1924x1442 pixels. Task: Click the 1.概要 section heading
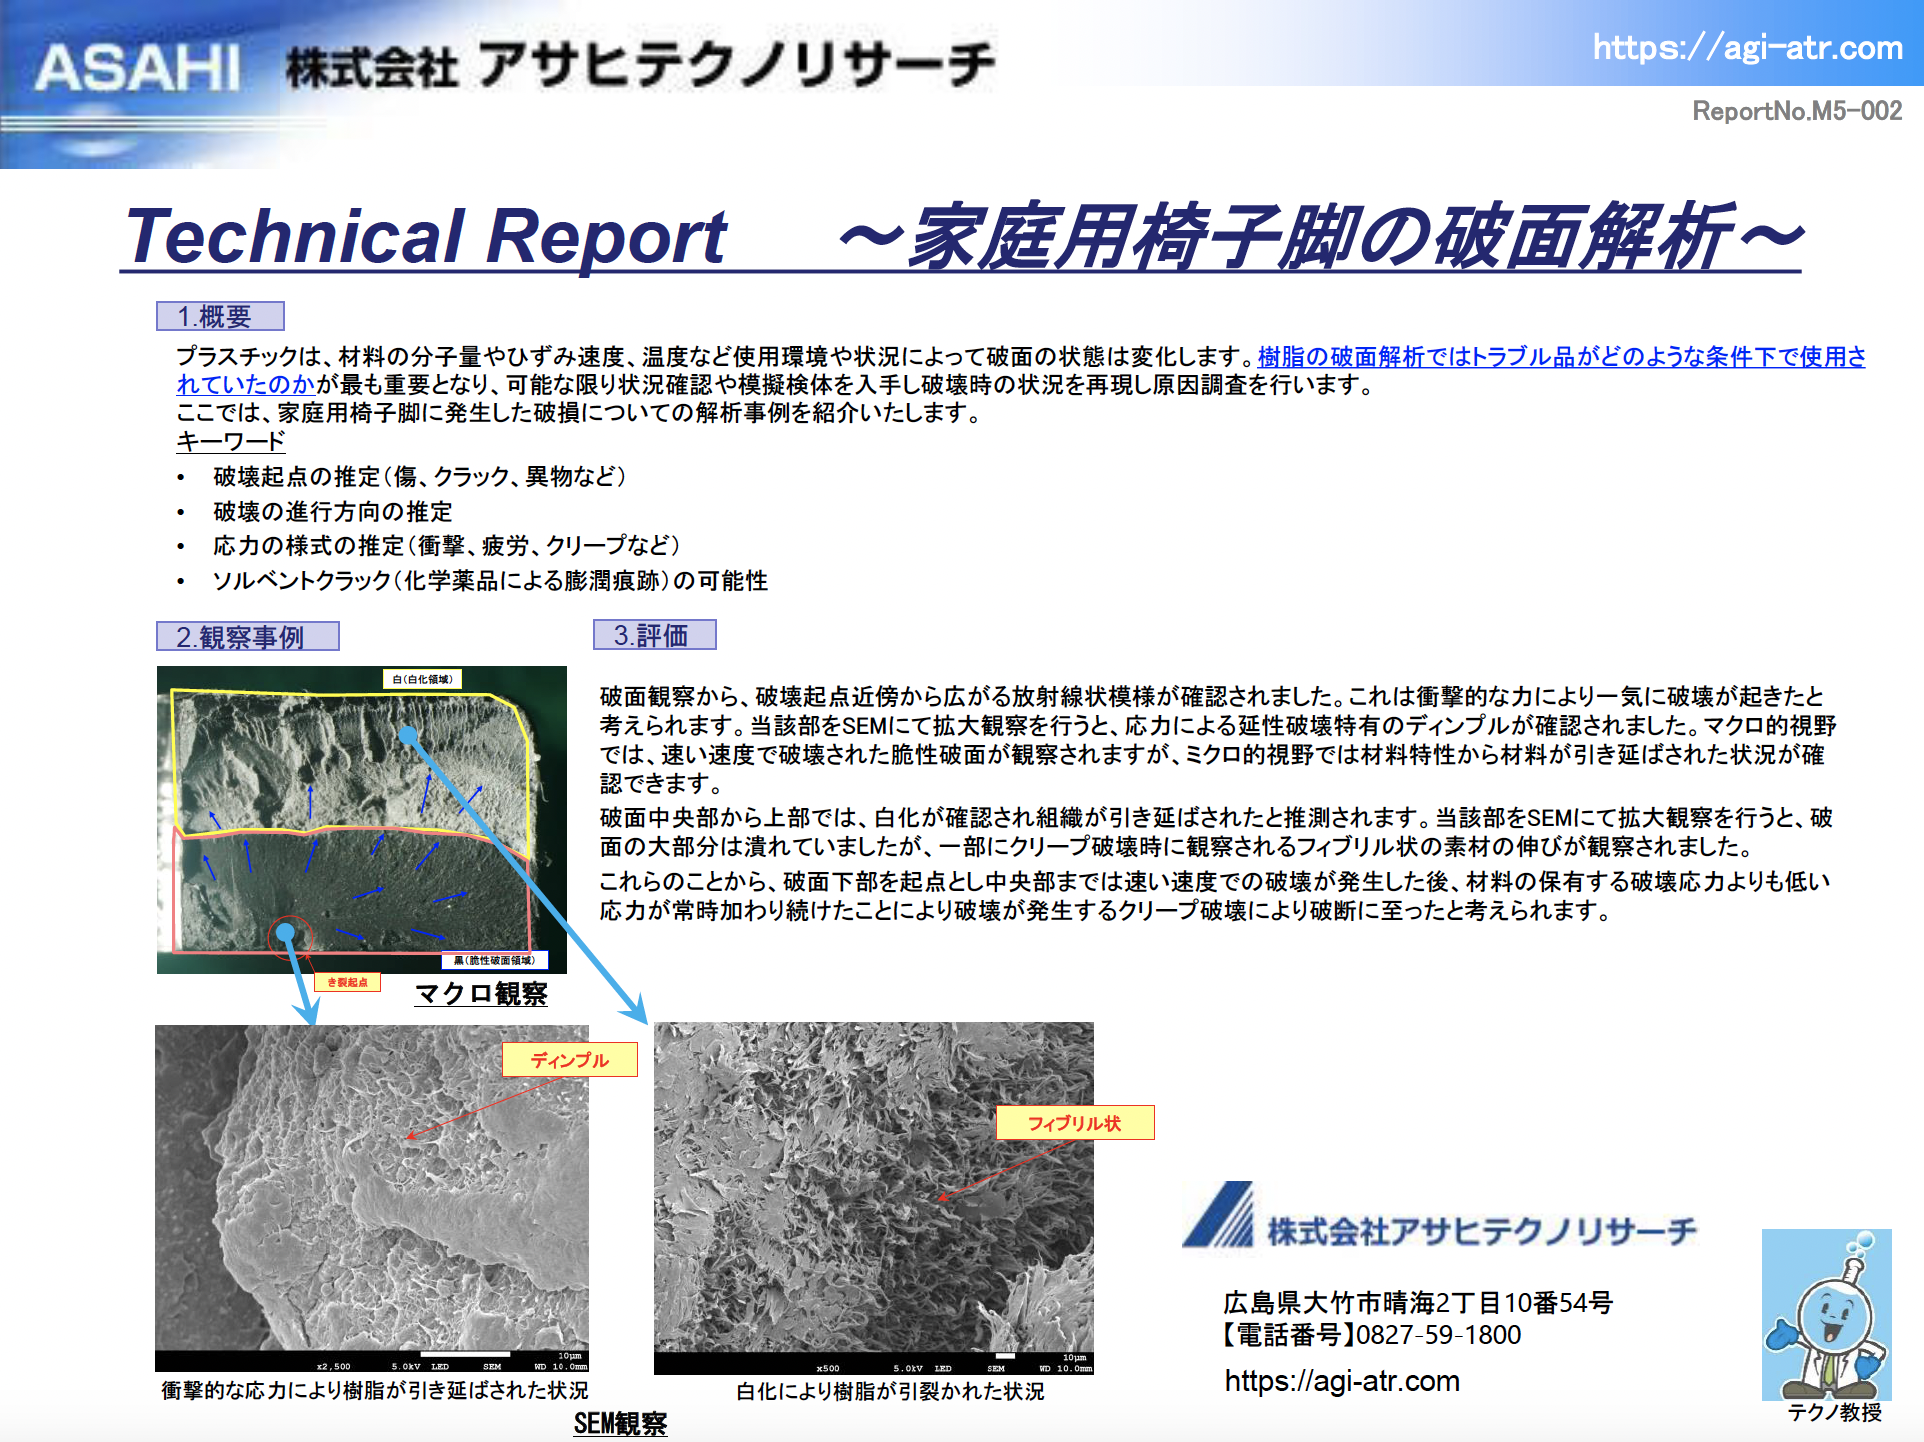point(220,316)
